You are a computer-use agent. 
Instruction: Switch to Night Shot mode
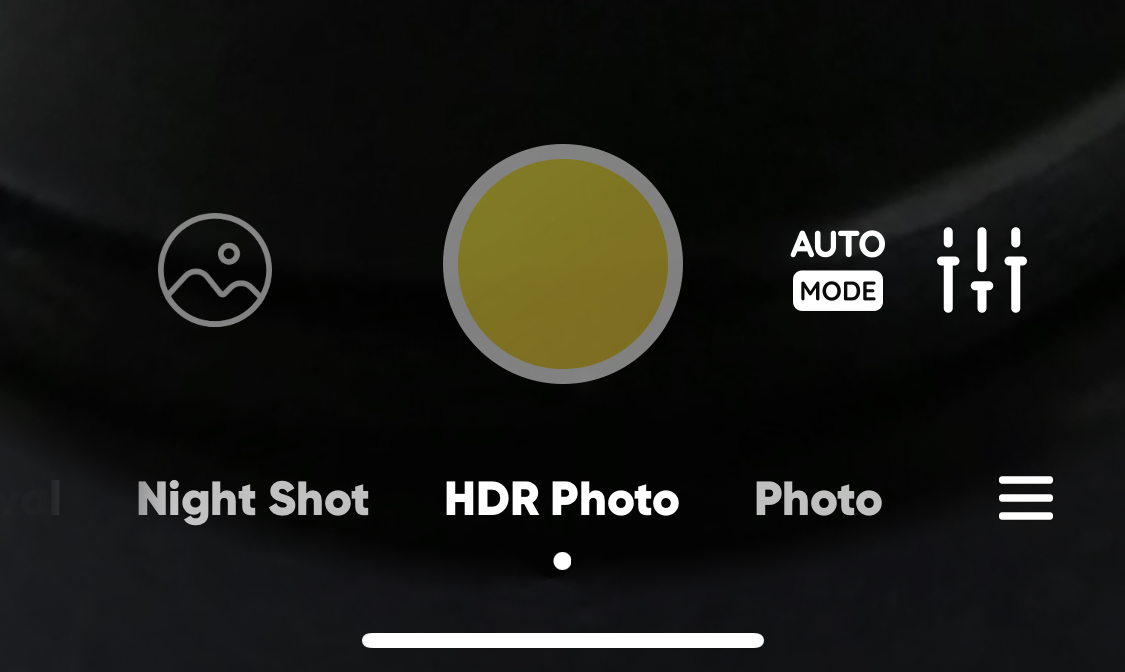253,498
